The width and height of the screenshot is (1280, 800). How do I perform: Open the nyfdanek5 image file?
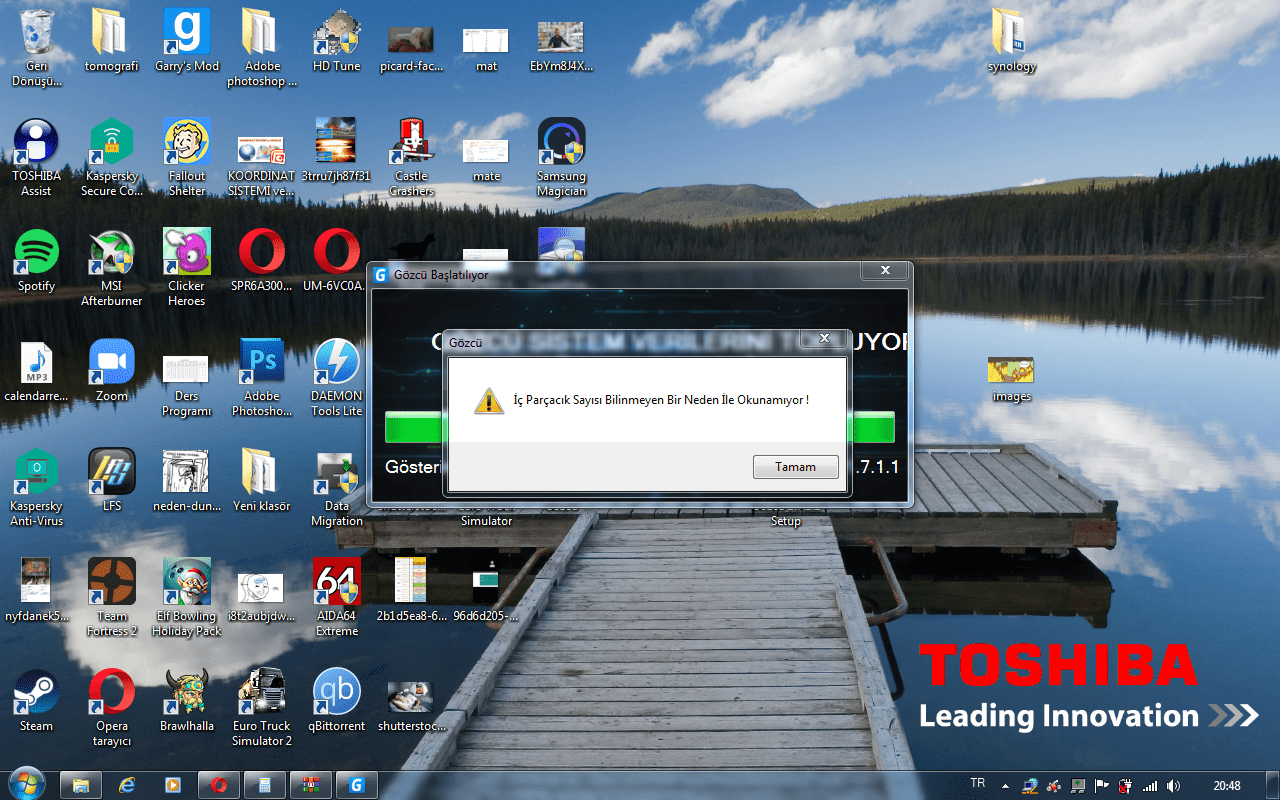click(x=37, y=592)
